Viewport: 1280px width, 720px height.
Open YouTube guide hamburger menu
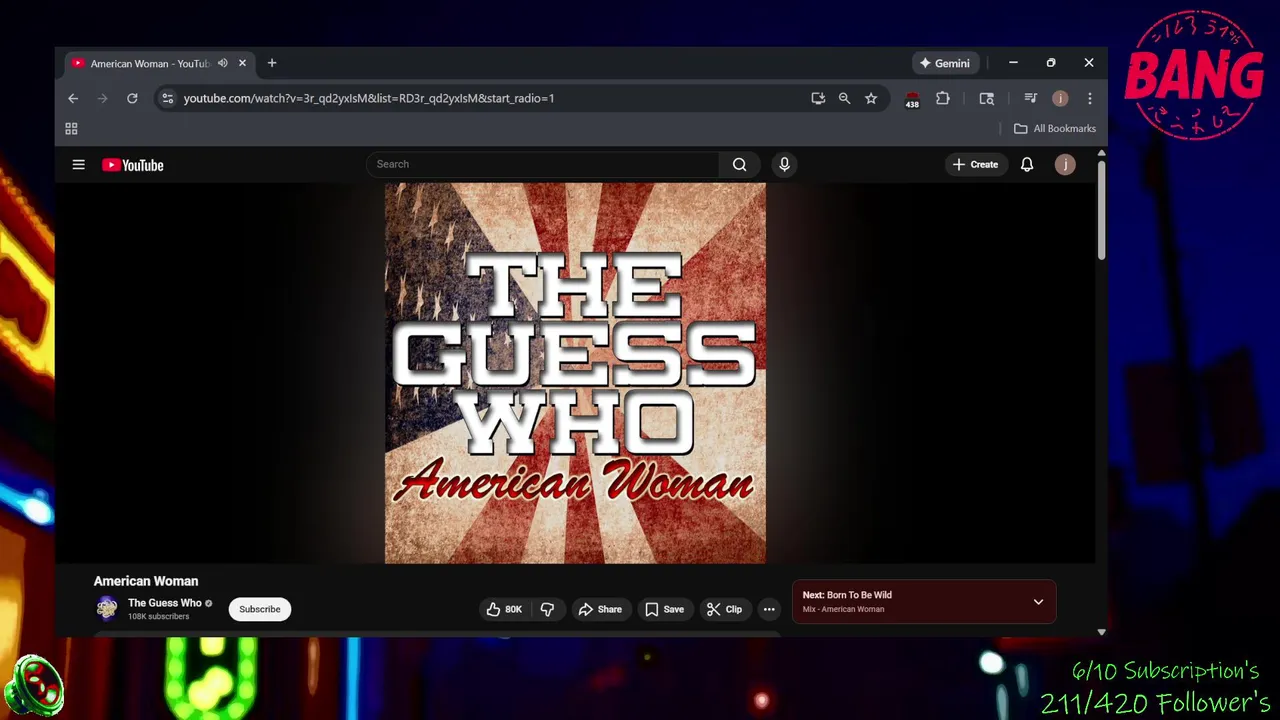[x=78, y=165]
